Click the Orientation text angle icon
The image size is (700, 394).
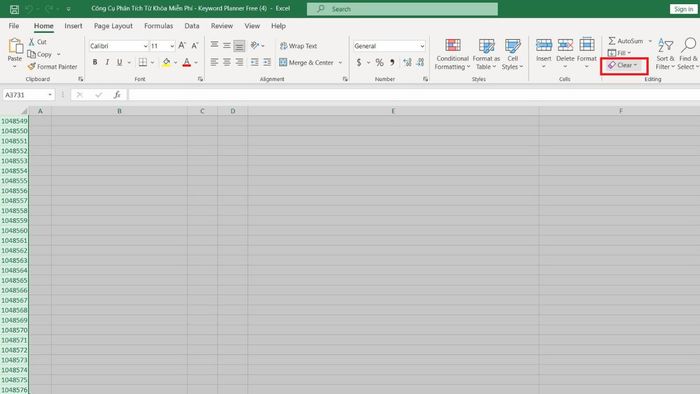[255, 46]
